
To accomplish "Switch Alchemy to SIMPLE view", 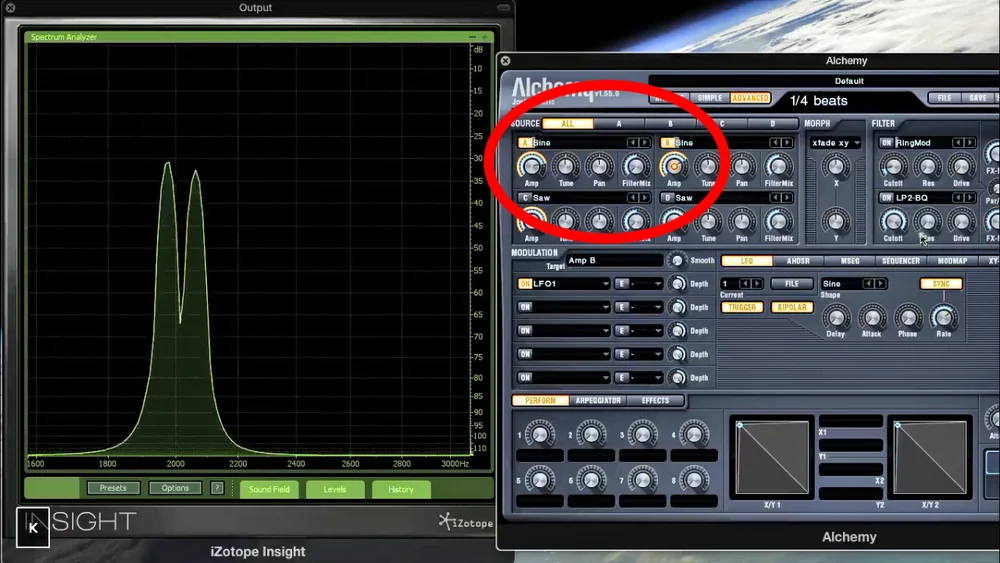I will click(710, 98).
